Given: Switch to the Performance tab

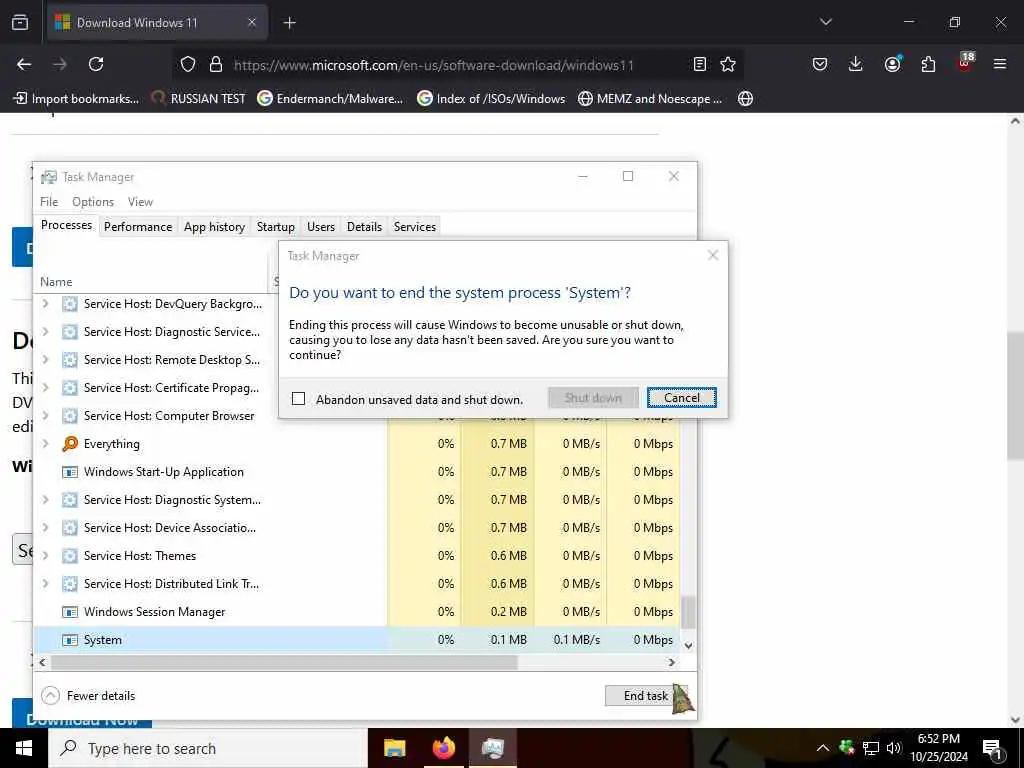Looking at the screenshot, I should point(138,227).
